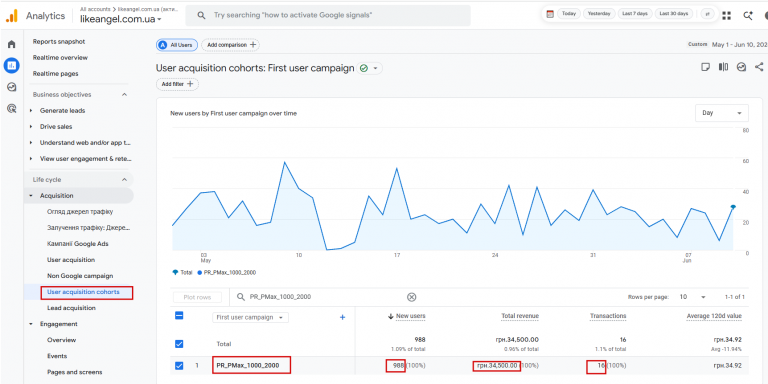This screenshot has width=768, height=384.
Task: Click the Add filter button
Action: click(177, 84)
